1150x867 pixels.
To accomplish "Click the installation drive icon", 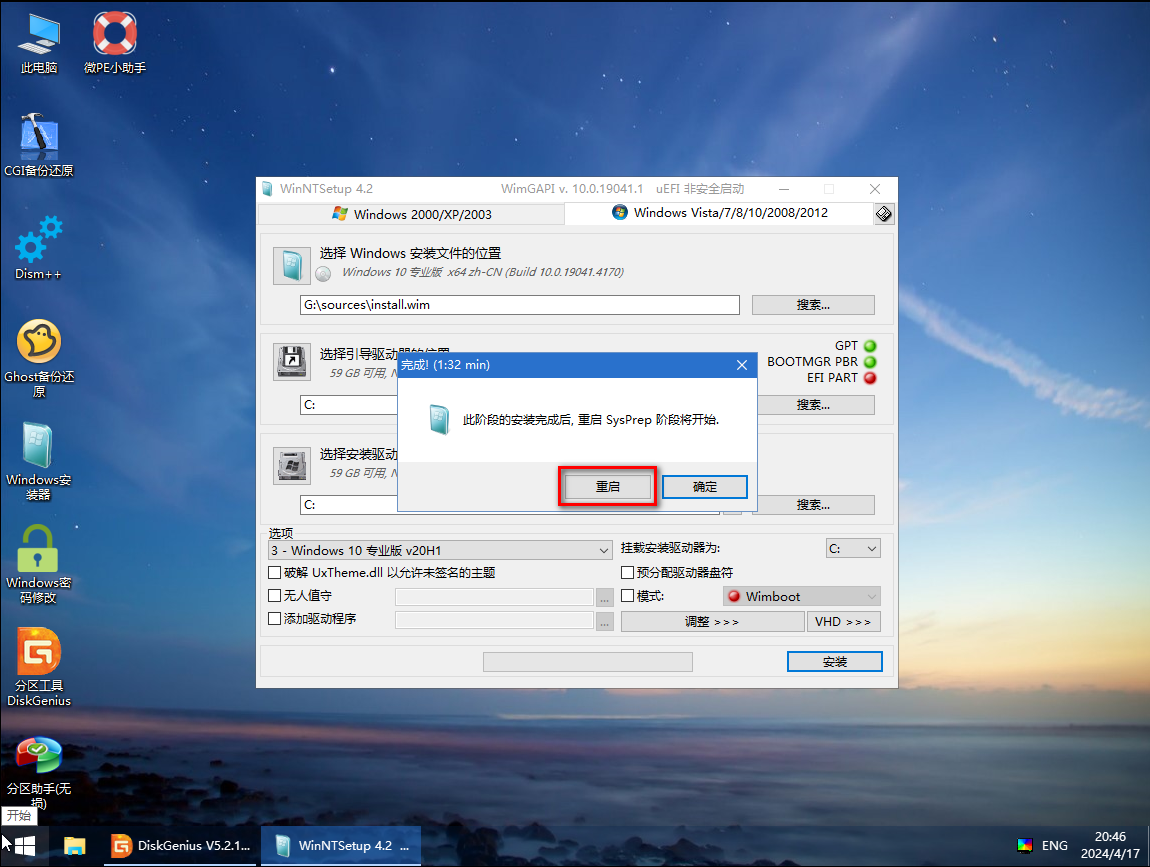I will [x=292, y=466].
